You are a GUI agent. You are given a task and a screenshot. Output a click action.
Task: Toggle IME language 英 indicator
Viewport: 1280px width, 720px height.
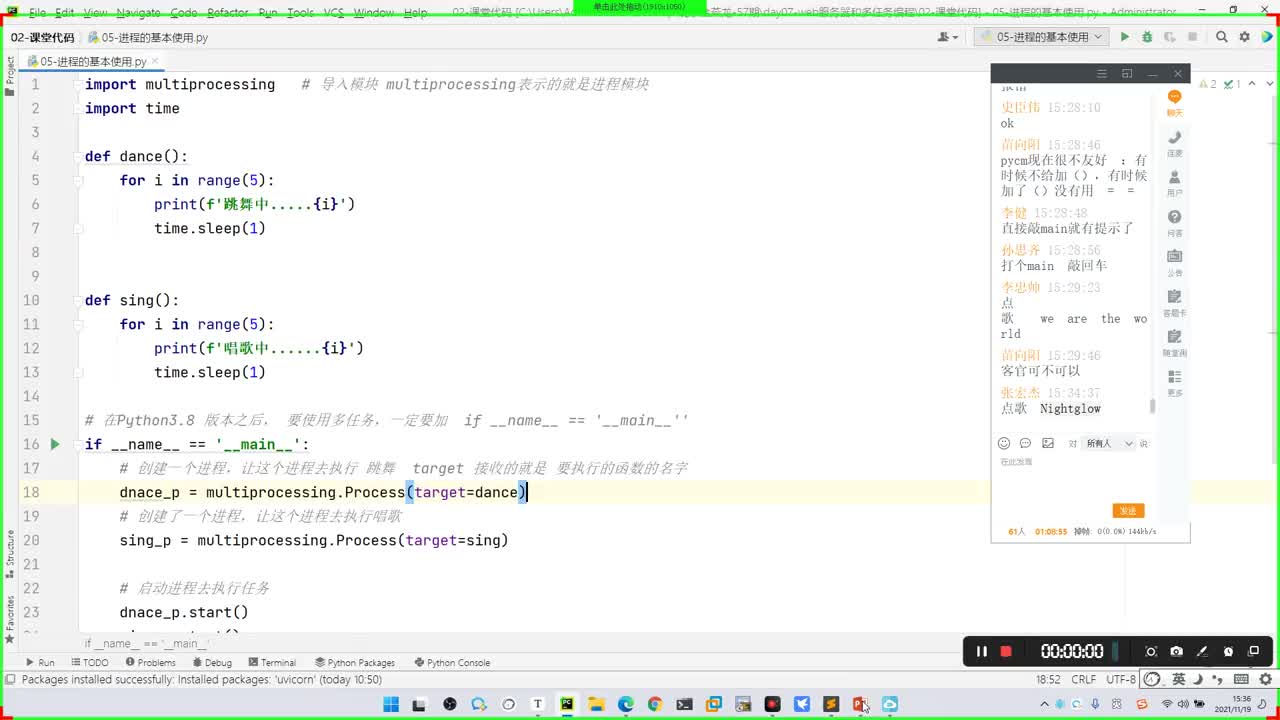click(1178, 679)
